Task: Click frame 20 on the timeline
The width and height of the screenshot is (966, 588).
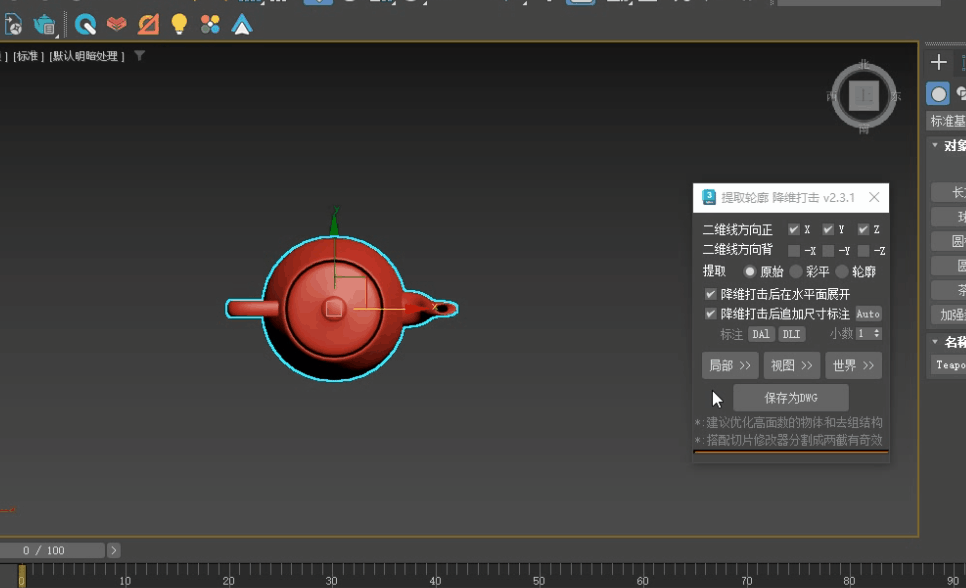Action: tap(229, 581)
